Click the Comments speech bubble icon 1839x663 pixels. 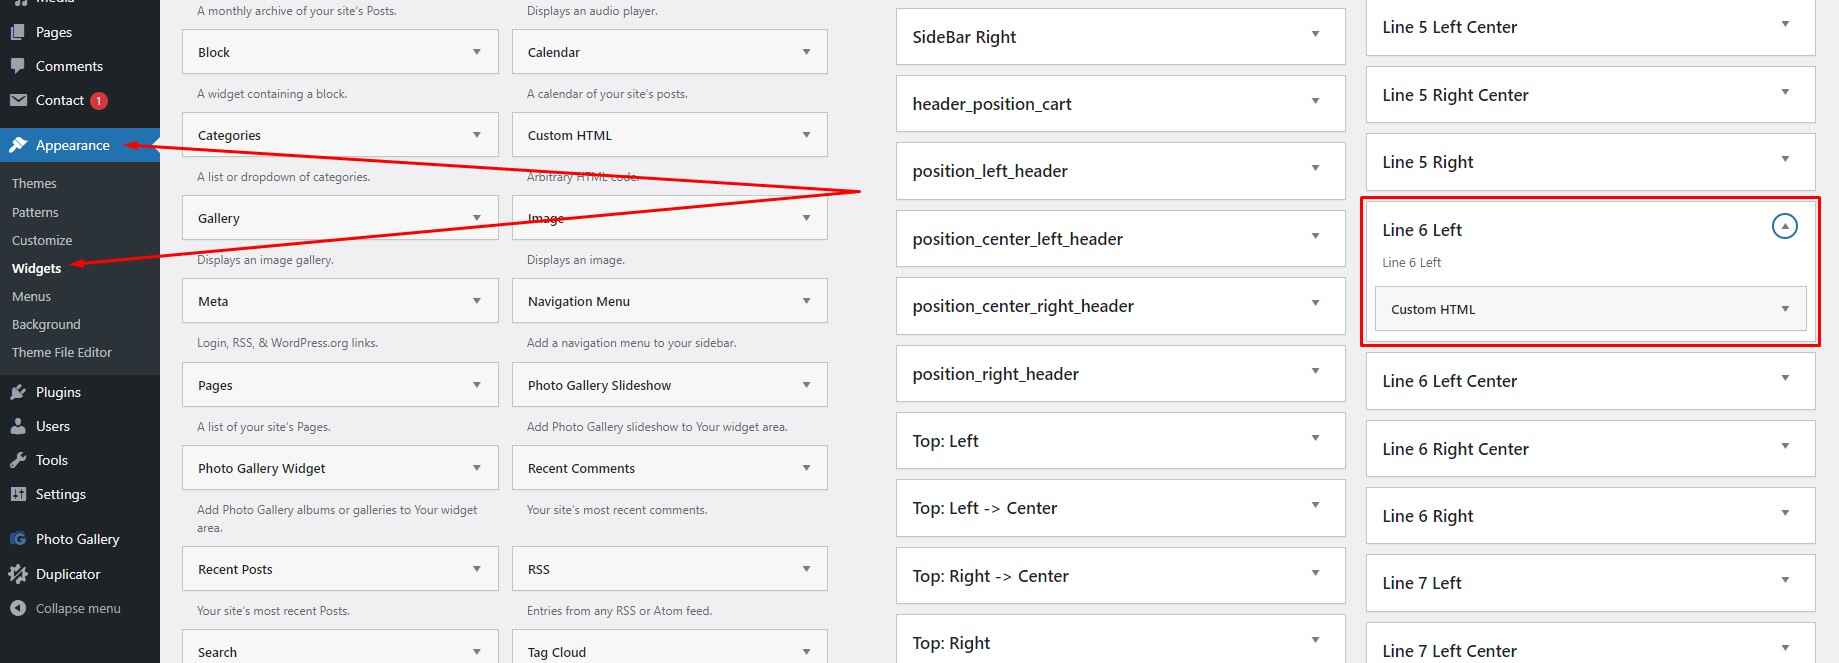click(18, 66)
